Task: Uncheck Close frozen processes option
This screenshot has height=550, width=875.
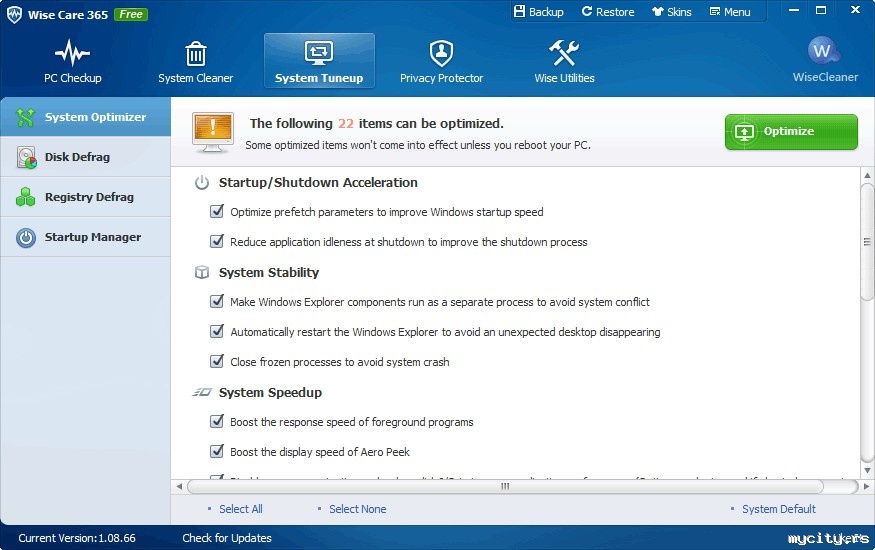Action: [x=217, y=361]
